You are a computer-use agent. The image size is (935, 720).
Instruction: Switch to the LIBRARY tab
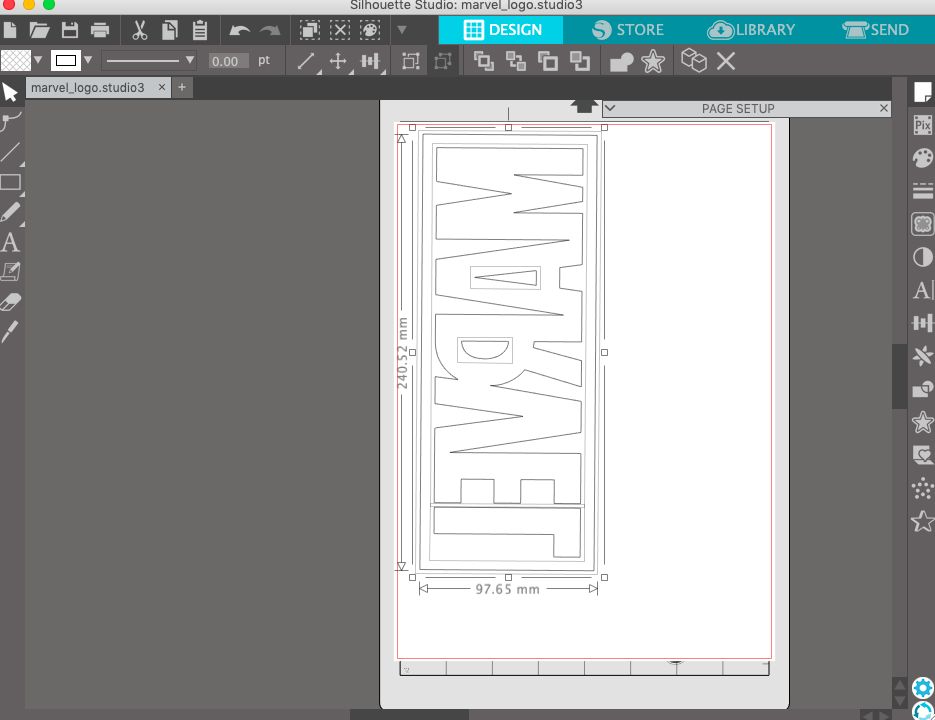pyautogui.click(x=751, y=30)
